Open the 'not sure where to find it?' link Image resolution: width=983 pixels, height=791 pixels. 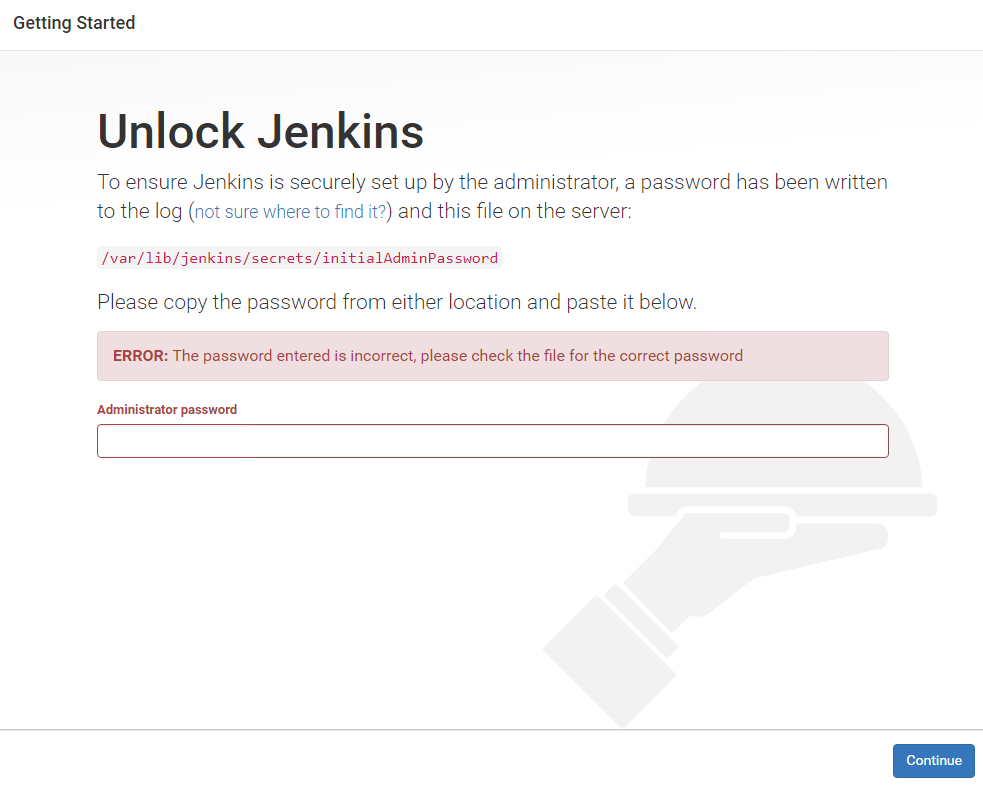pyautogui.click(x=290, y=212)
